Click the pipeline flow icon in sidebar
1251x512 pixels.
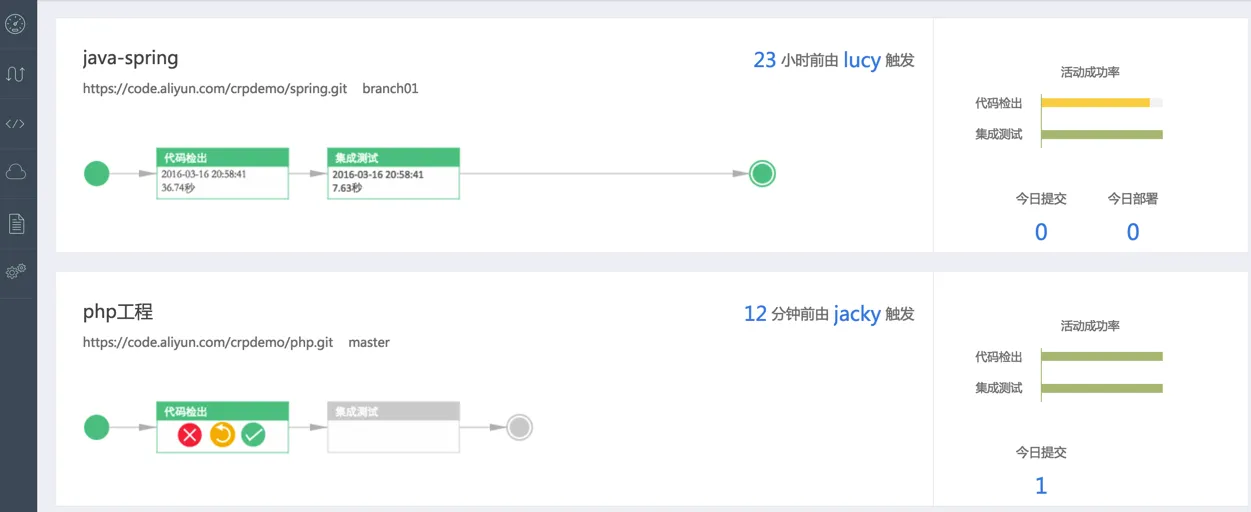click(x=15, y=74)
